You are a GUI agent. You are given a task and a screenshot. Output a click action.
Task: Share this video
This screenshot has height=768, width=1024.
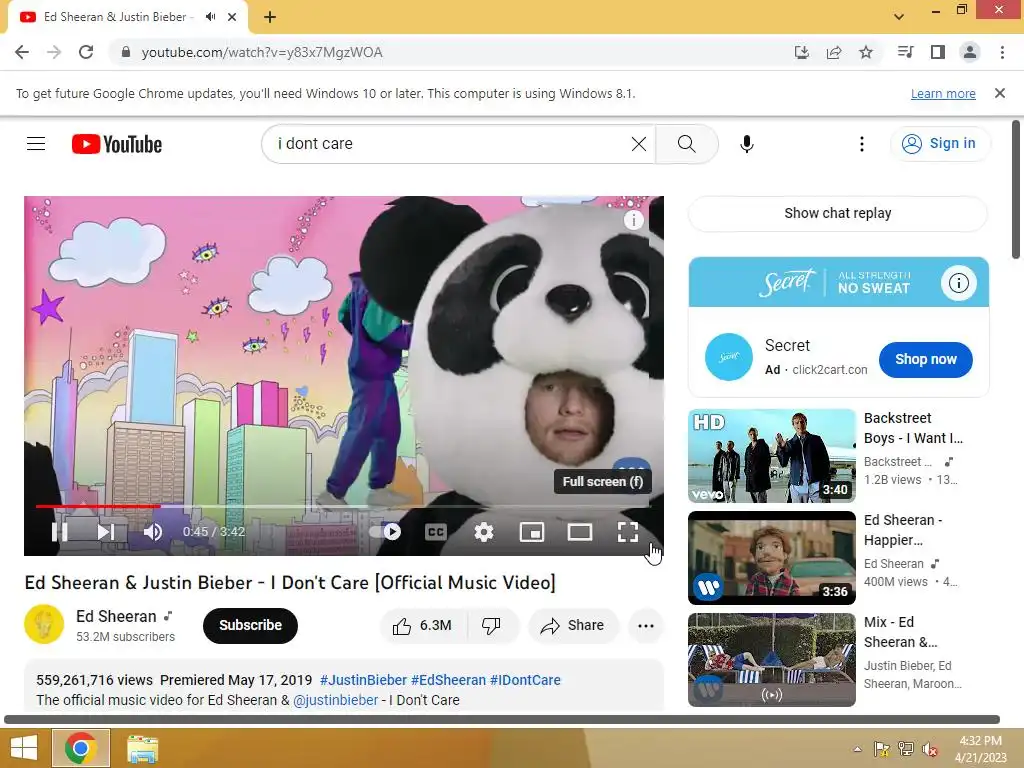(573, 625)
